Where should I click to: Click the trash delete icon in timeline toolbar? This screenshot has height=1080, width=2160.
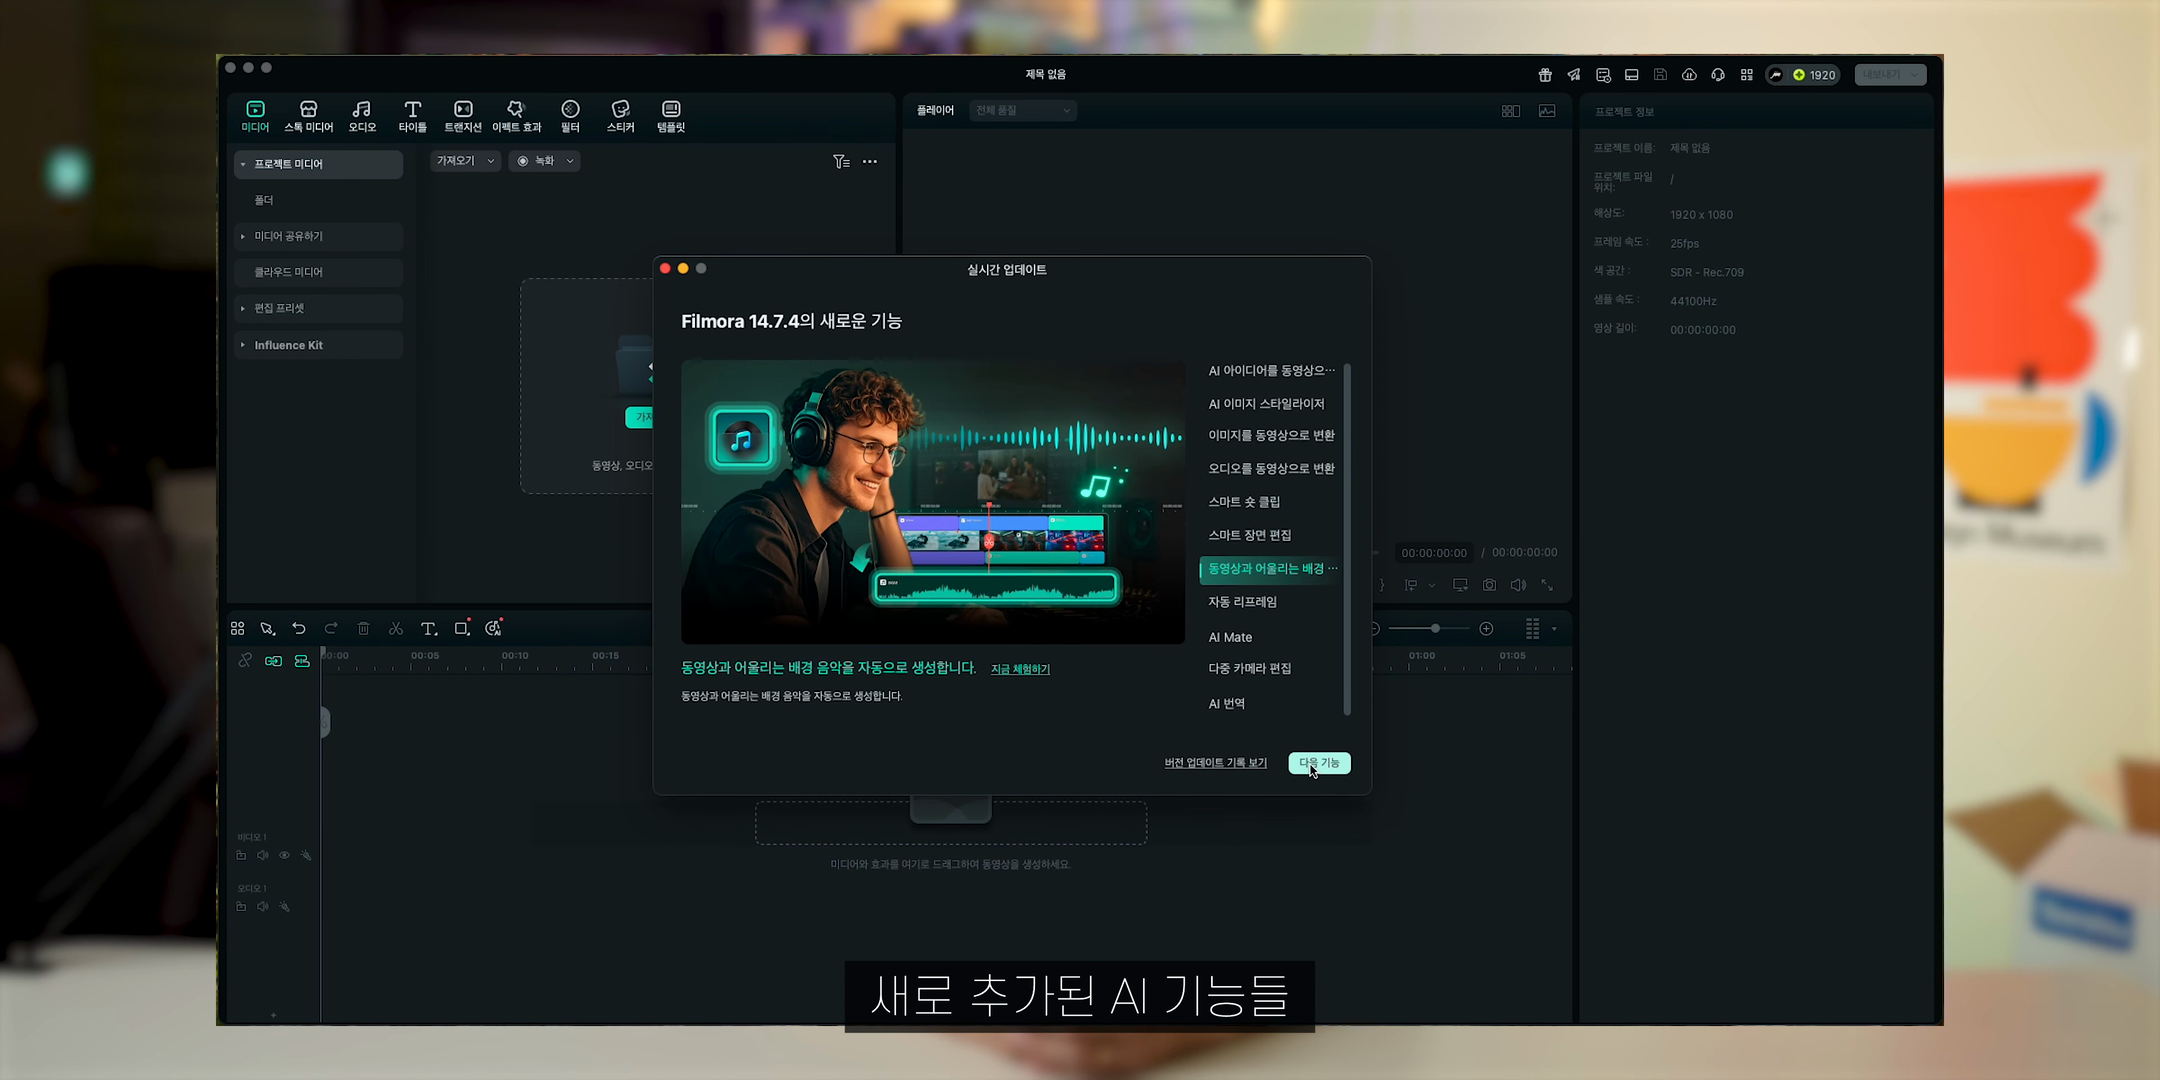point(364,628)
